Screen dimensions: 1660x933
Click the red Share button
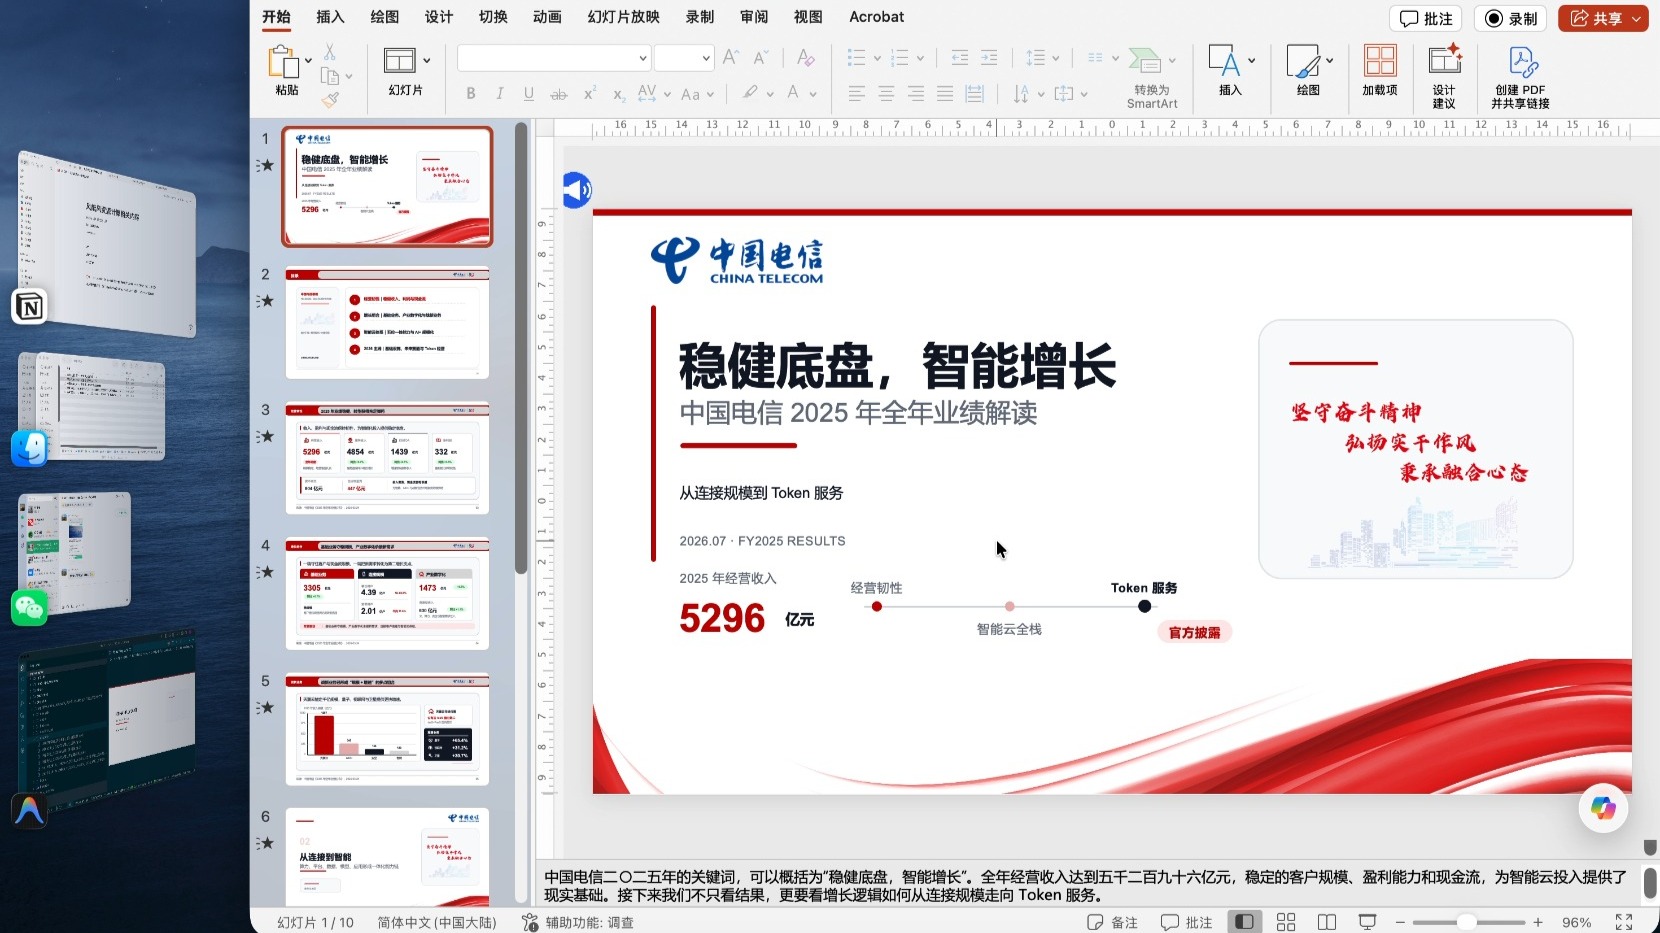tap(1603, 19)
